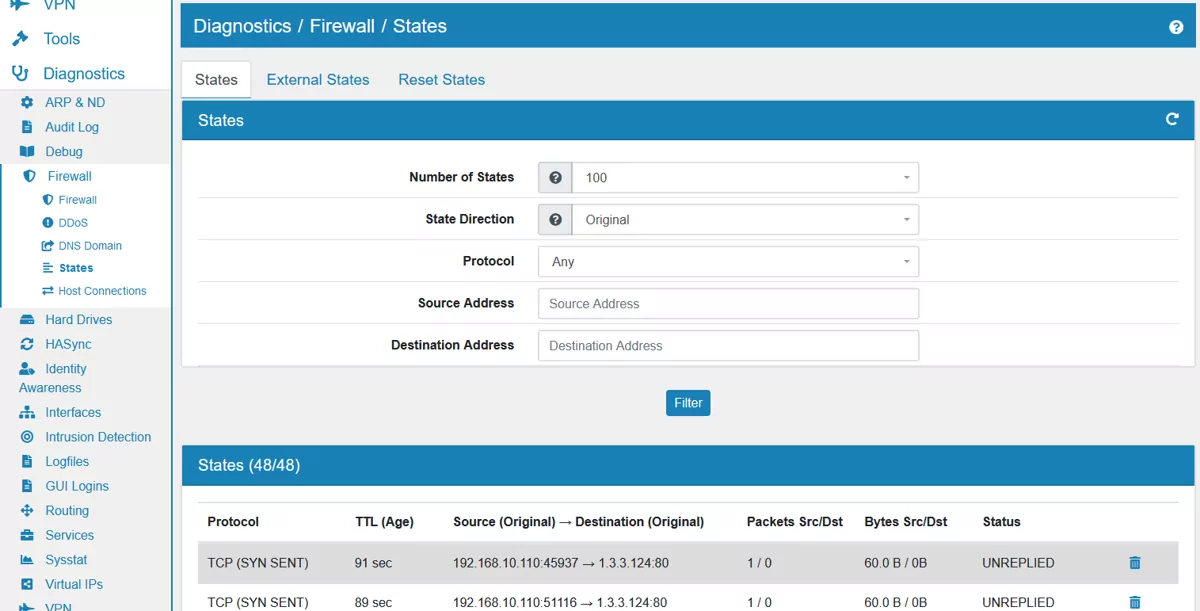Delete the 192.168.10.110:45937 state entry
Viewport: 1200px width, 611px height.
point(1134,563)
